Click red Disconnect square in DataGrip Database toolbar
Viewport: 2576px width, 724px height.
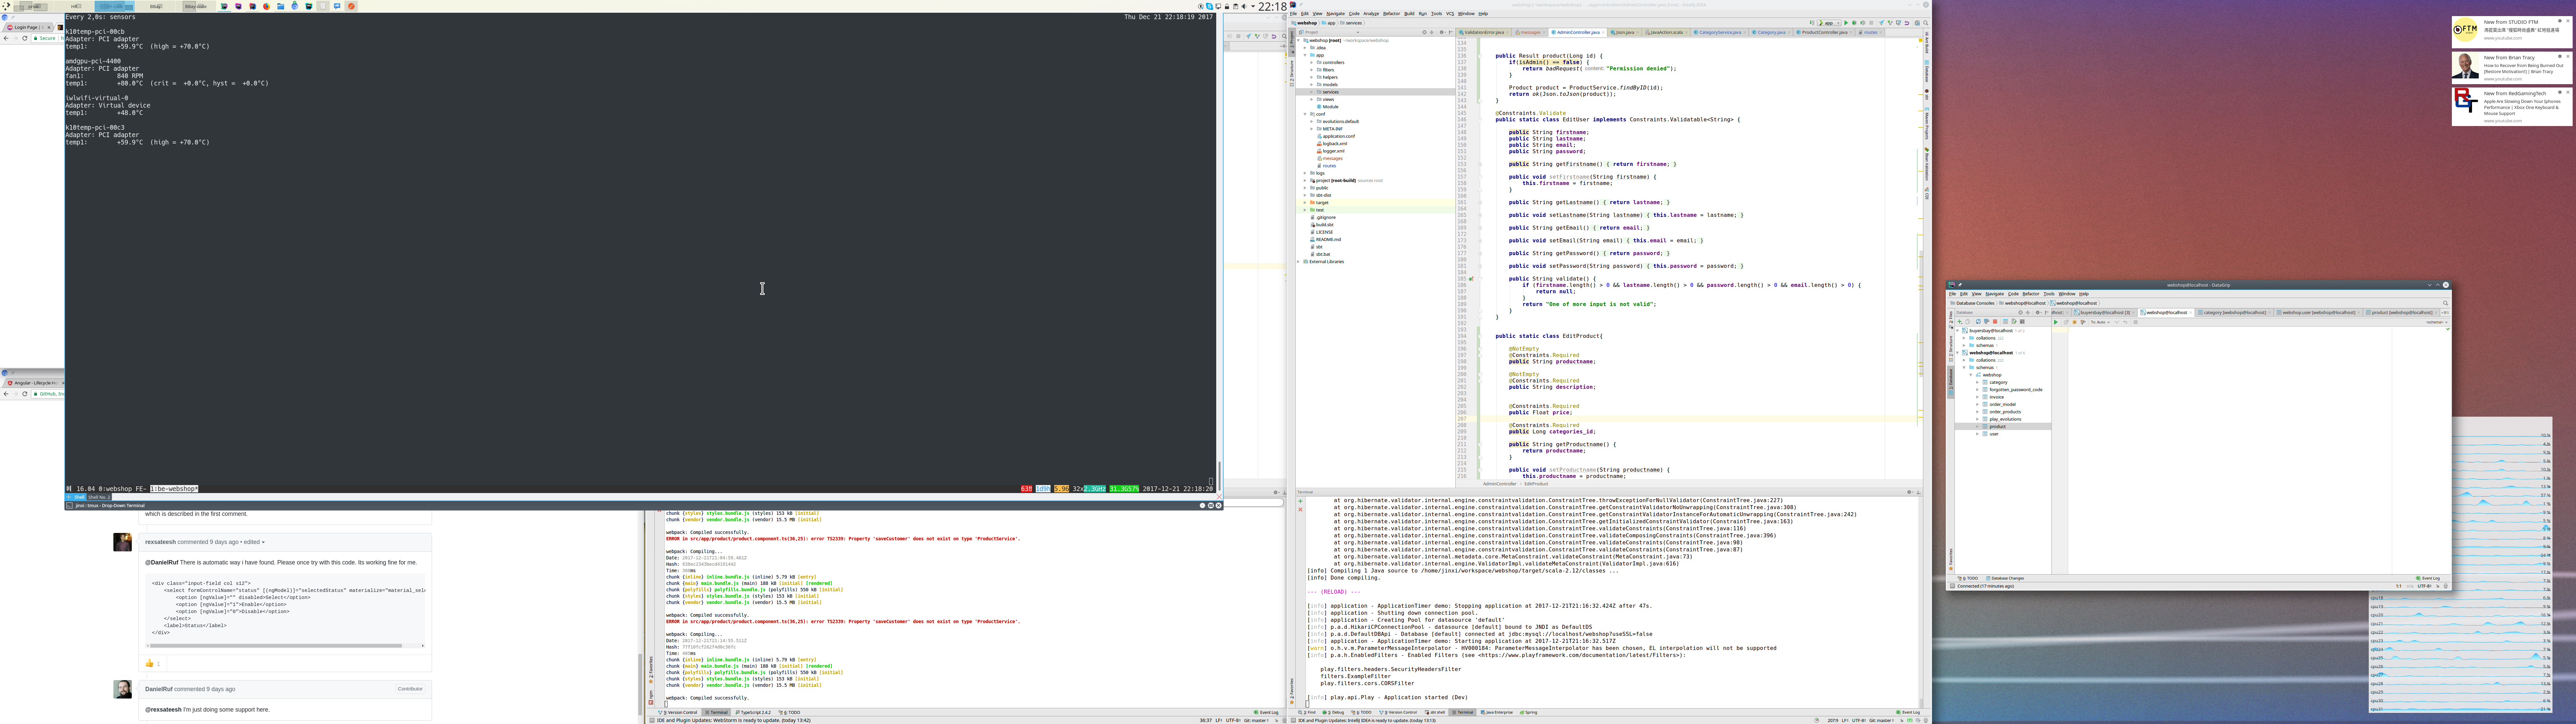1995,322
